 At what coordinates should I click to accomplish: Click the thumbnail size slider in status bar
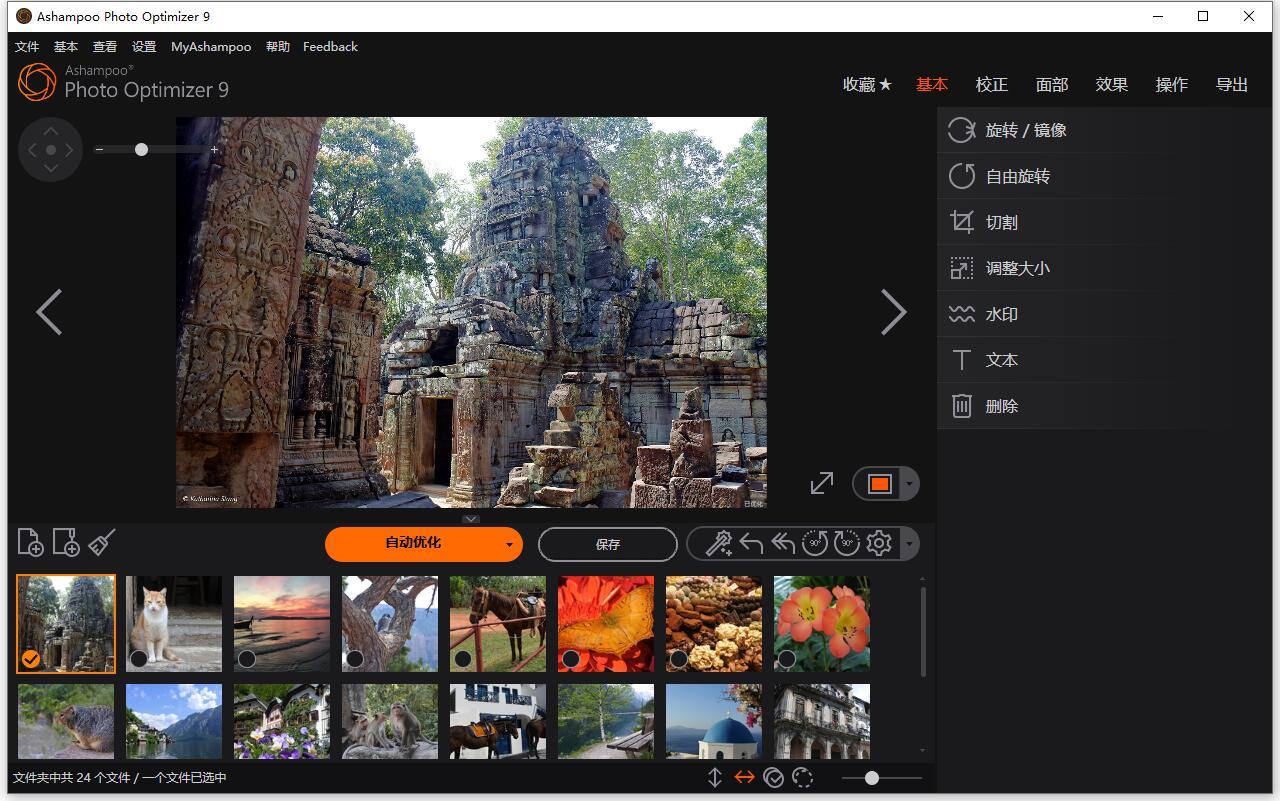[x=872, y=778]
